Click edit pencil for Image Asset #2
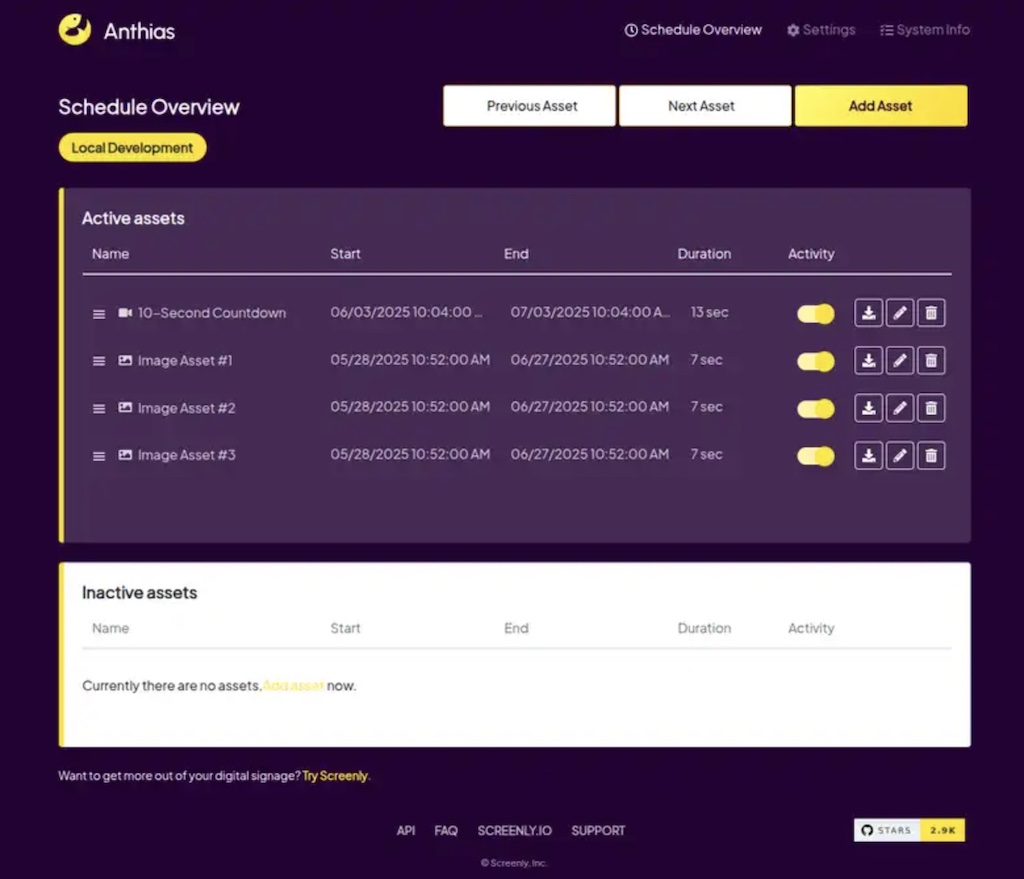Image resolution: width=1024 pixels, height=879 pixels. point(900,408)
